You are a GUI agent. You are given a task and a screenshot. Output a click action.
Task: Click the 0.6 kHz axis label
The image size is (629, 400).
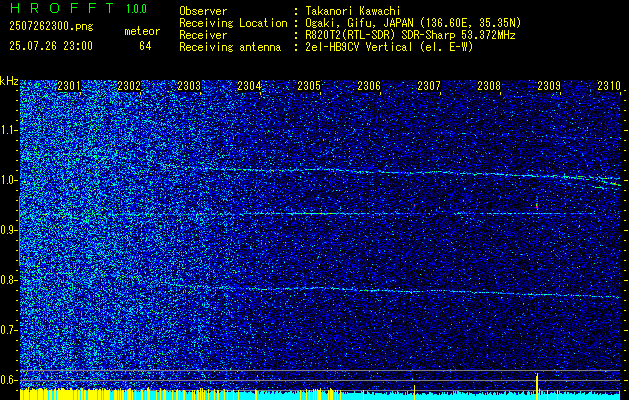(x=9, y=380)
